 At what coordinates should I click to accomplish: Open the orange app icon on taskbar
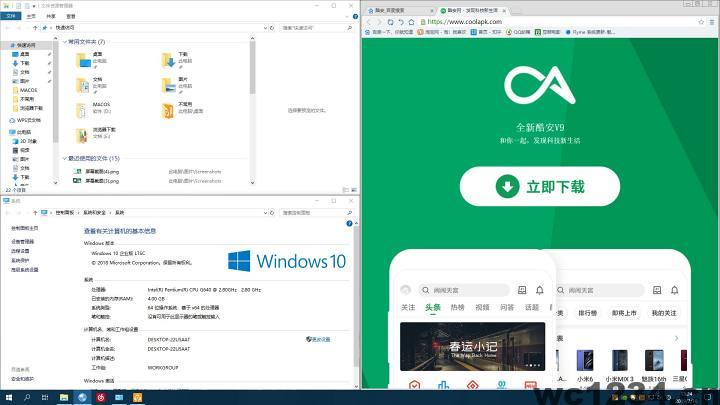click(x=137, y=398)
